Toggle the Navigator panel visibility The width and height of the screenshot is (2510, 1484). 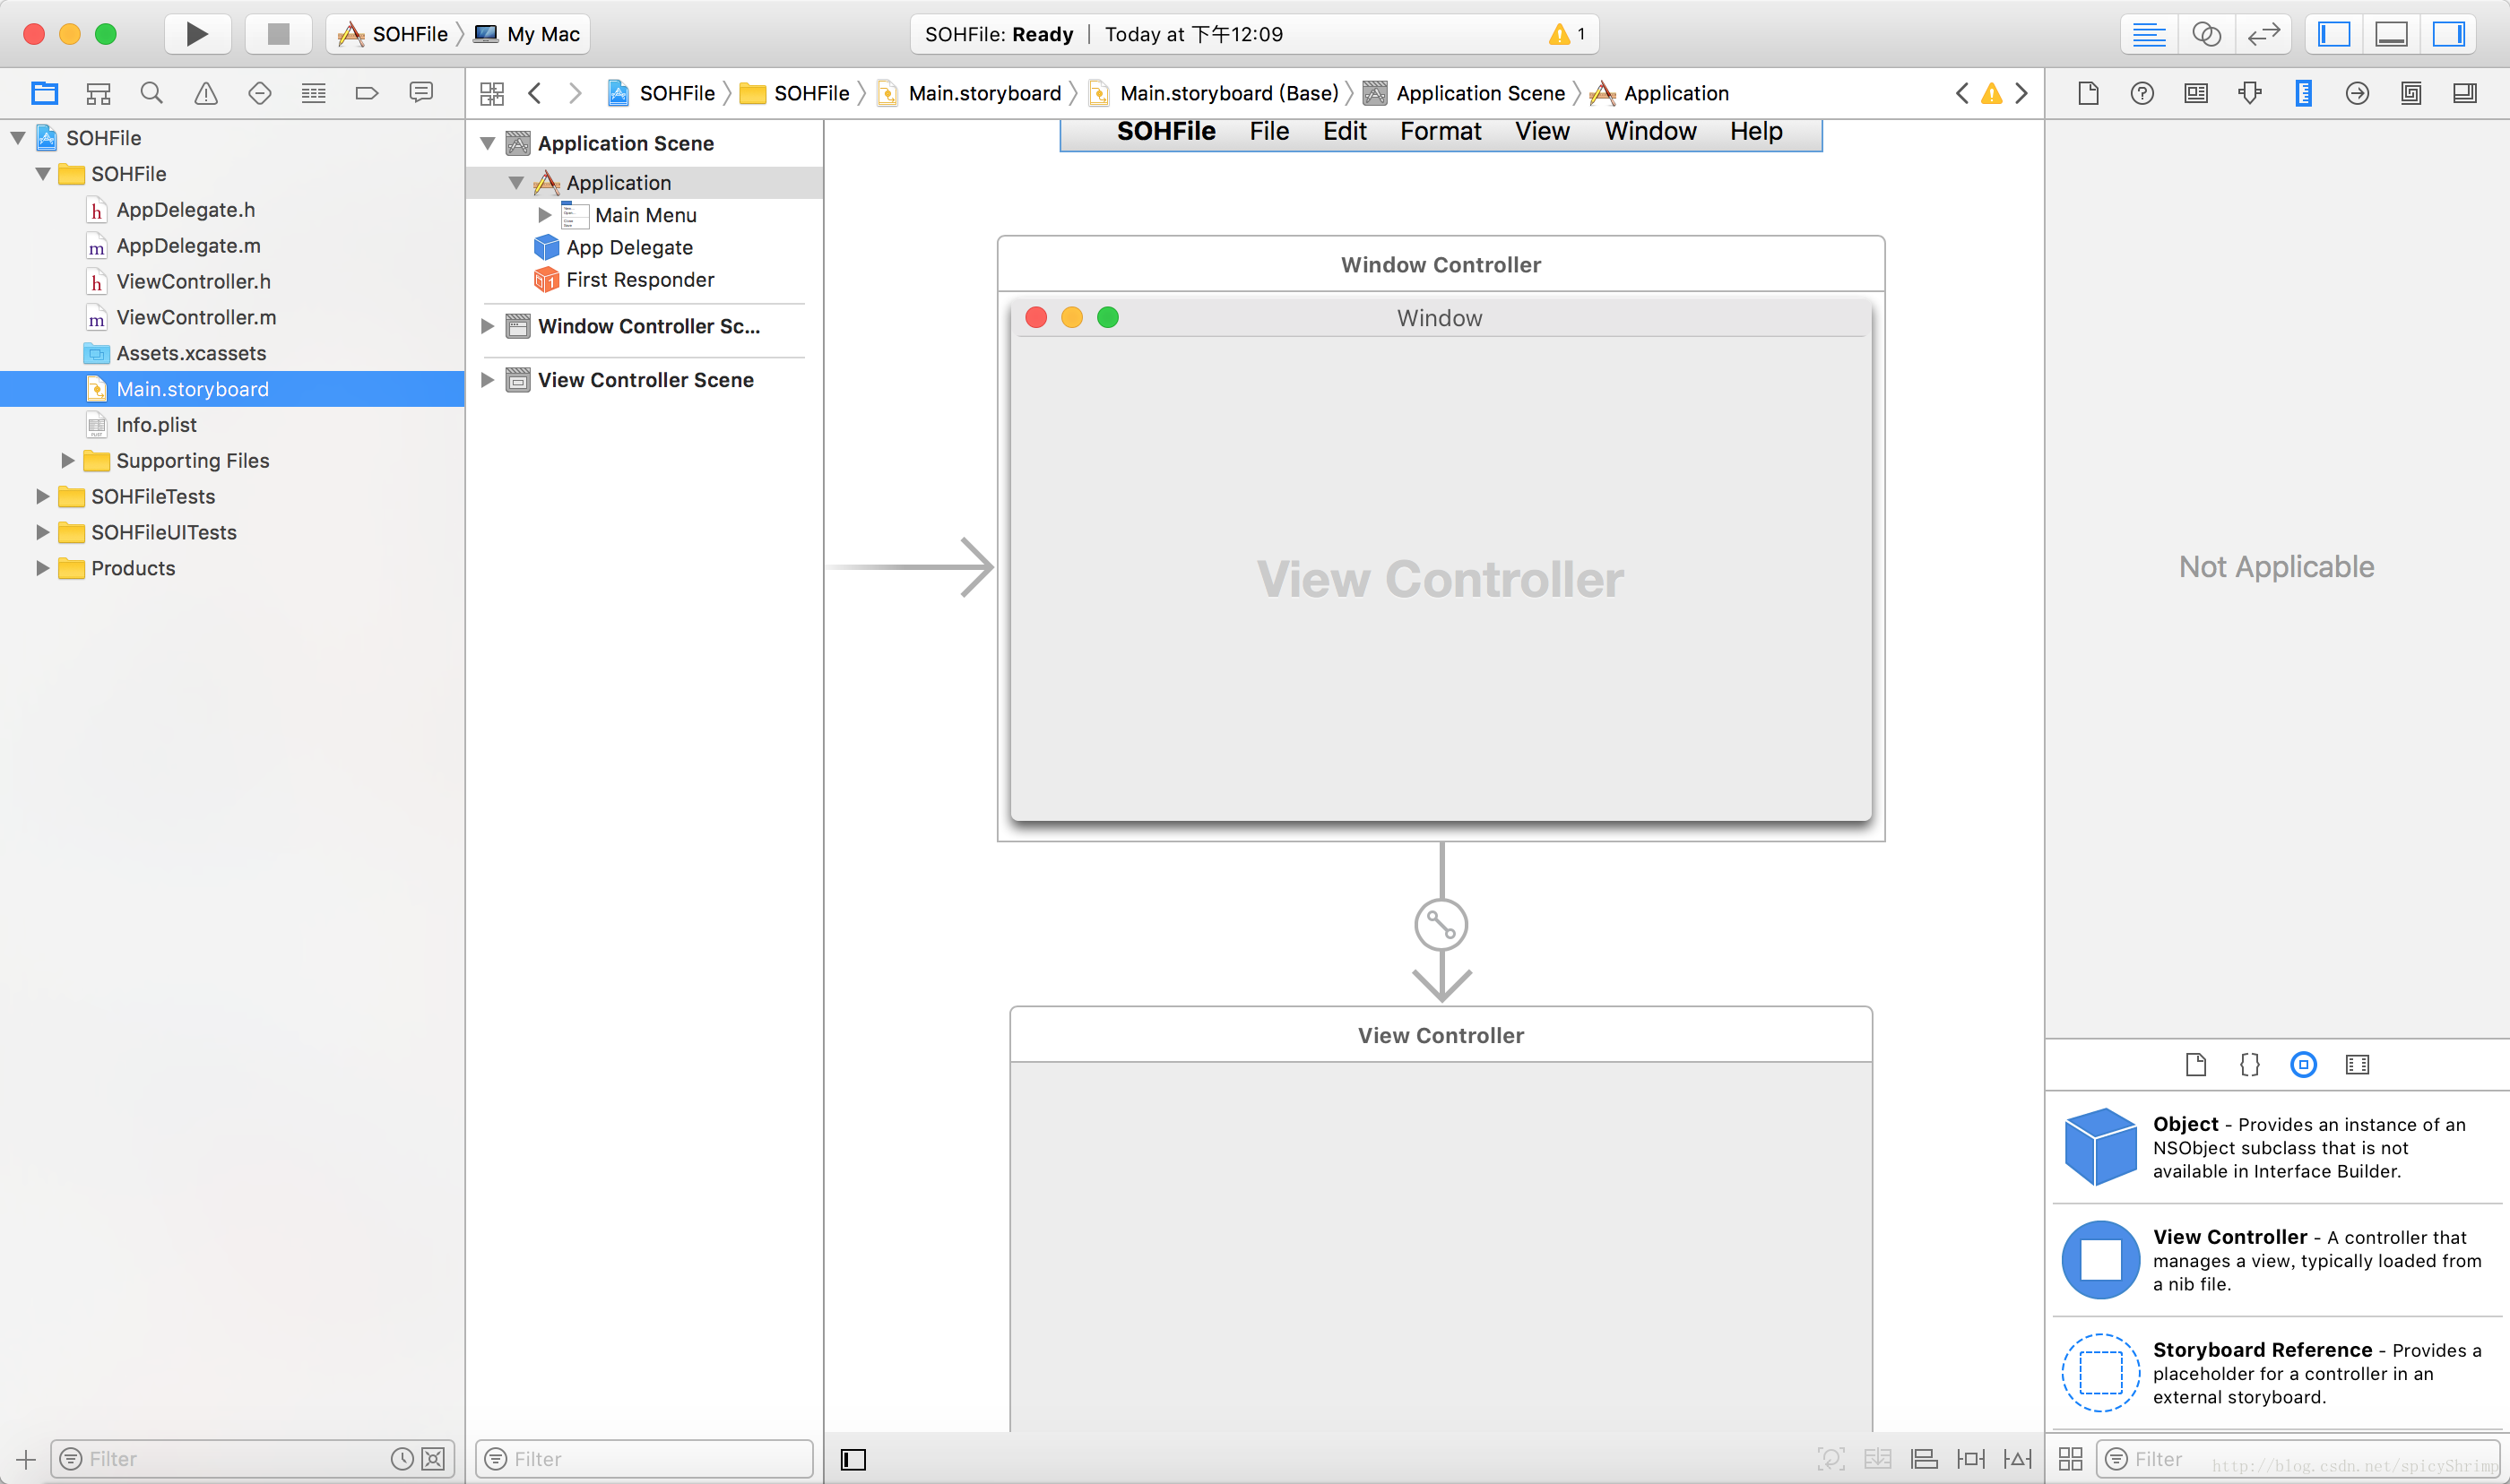click(2334, 34)
